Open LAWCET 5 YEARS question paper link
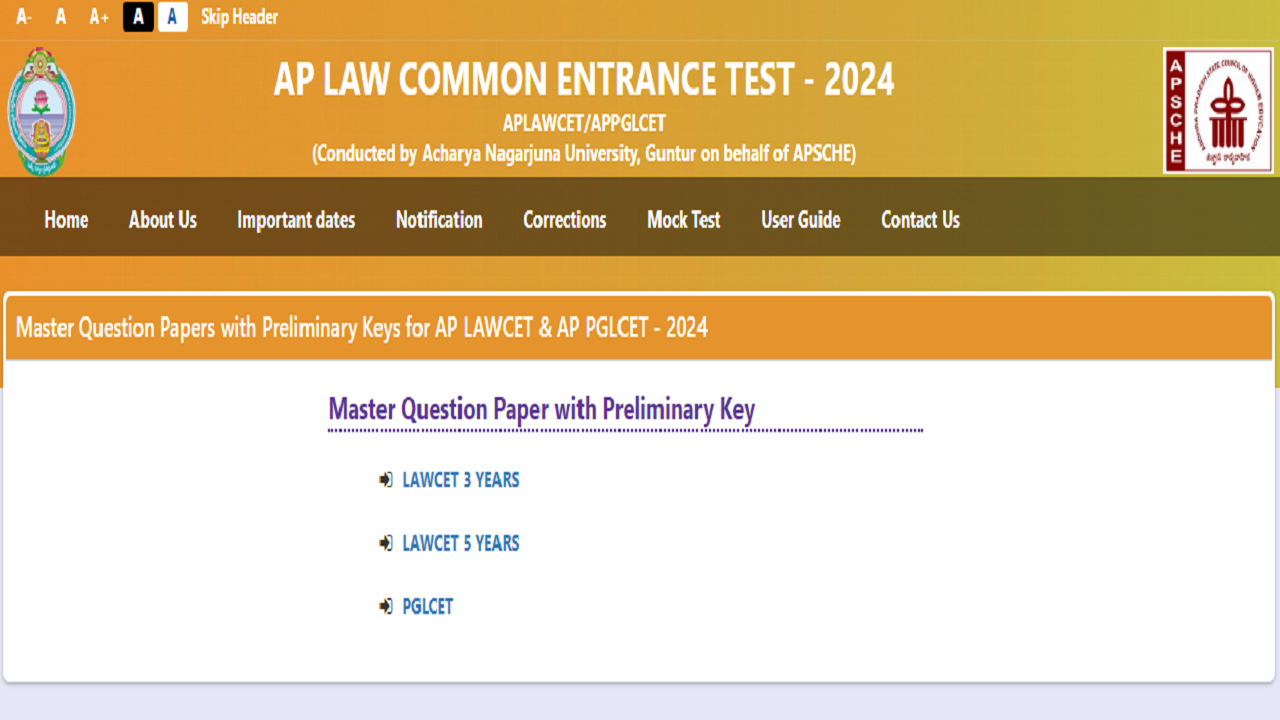Image resolution: width=1280 pixels, height=720 pixels. tap(461, 543)
